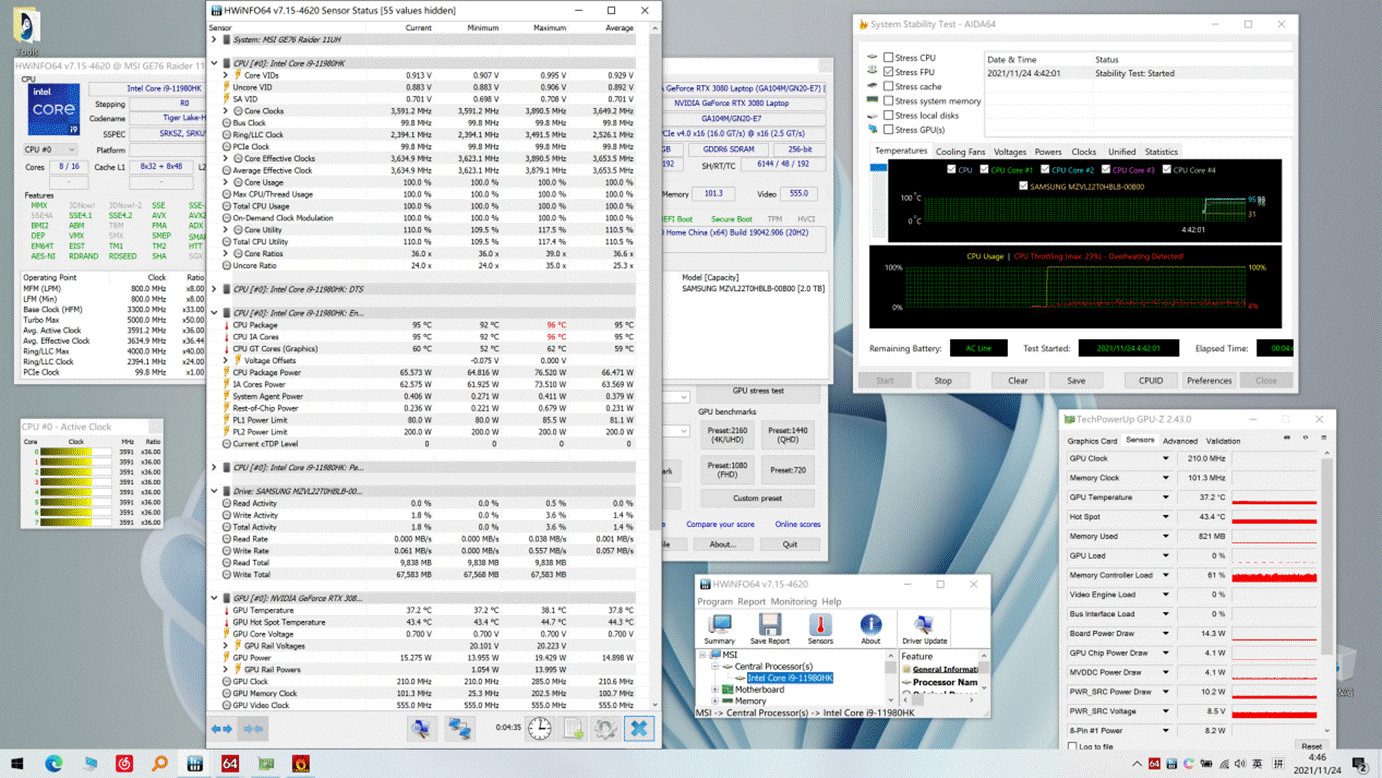The height and width of the screenshot is (778, 1382).
Task: Enable Stress system memory checkbox
Action: pyautogui.click(x=888, y=101)
